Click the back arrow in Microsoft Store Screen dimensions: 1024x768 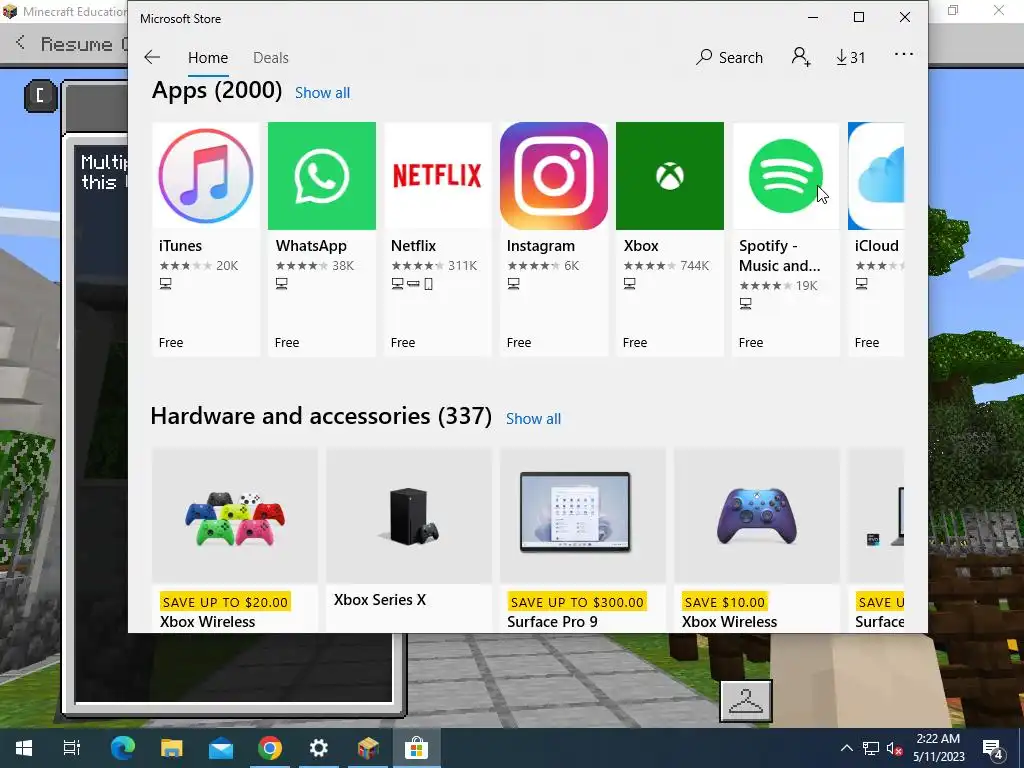[x=152, y=57]
